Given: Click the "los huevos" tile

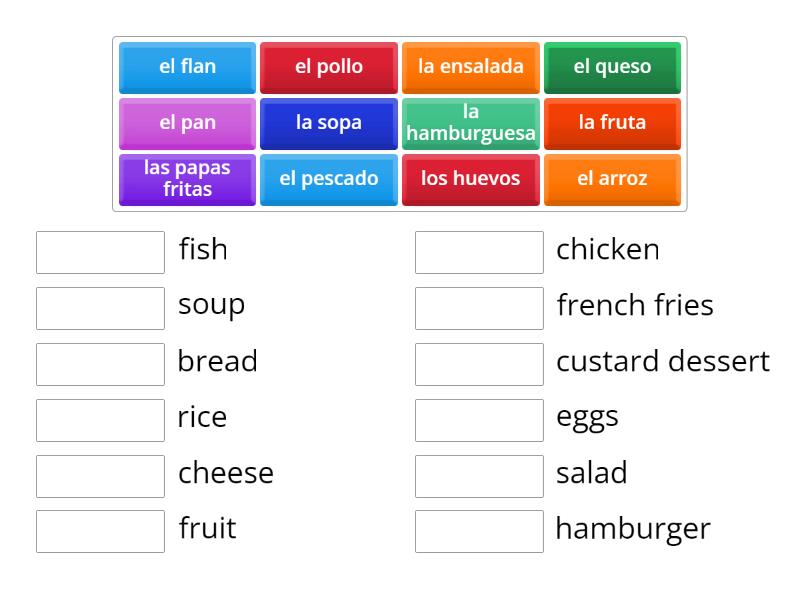Looking at the screenshot, I should [470, 179].
